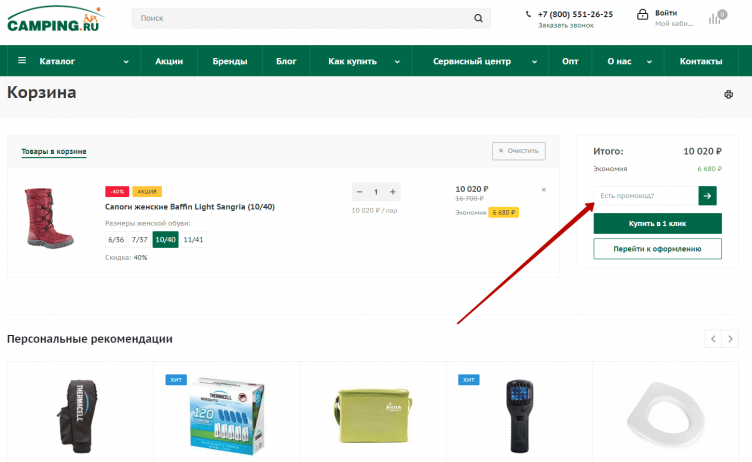Viewport: 752px width, 462px height.
Task: Click the Персональные рекомендации heading
Action: 90,339
